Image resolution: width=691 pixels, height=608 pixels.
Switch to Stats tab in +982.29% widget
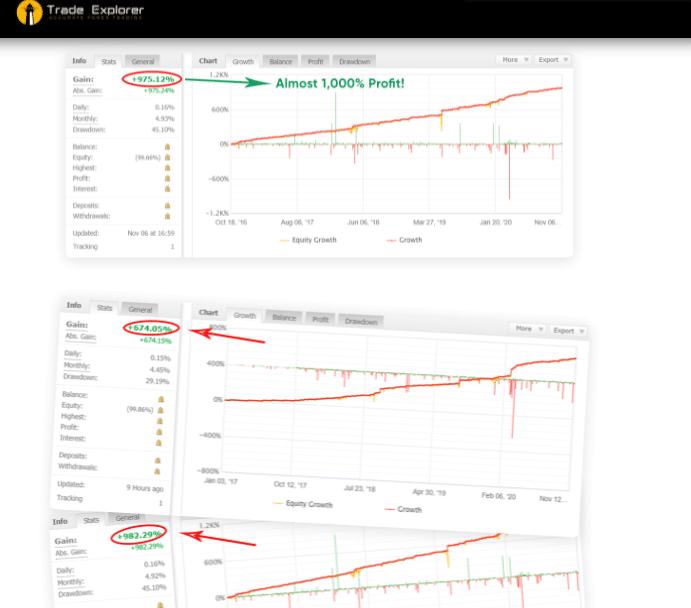point(91,520)
